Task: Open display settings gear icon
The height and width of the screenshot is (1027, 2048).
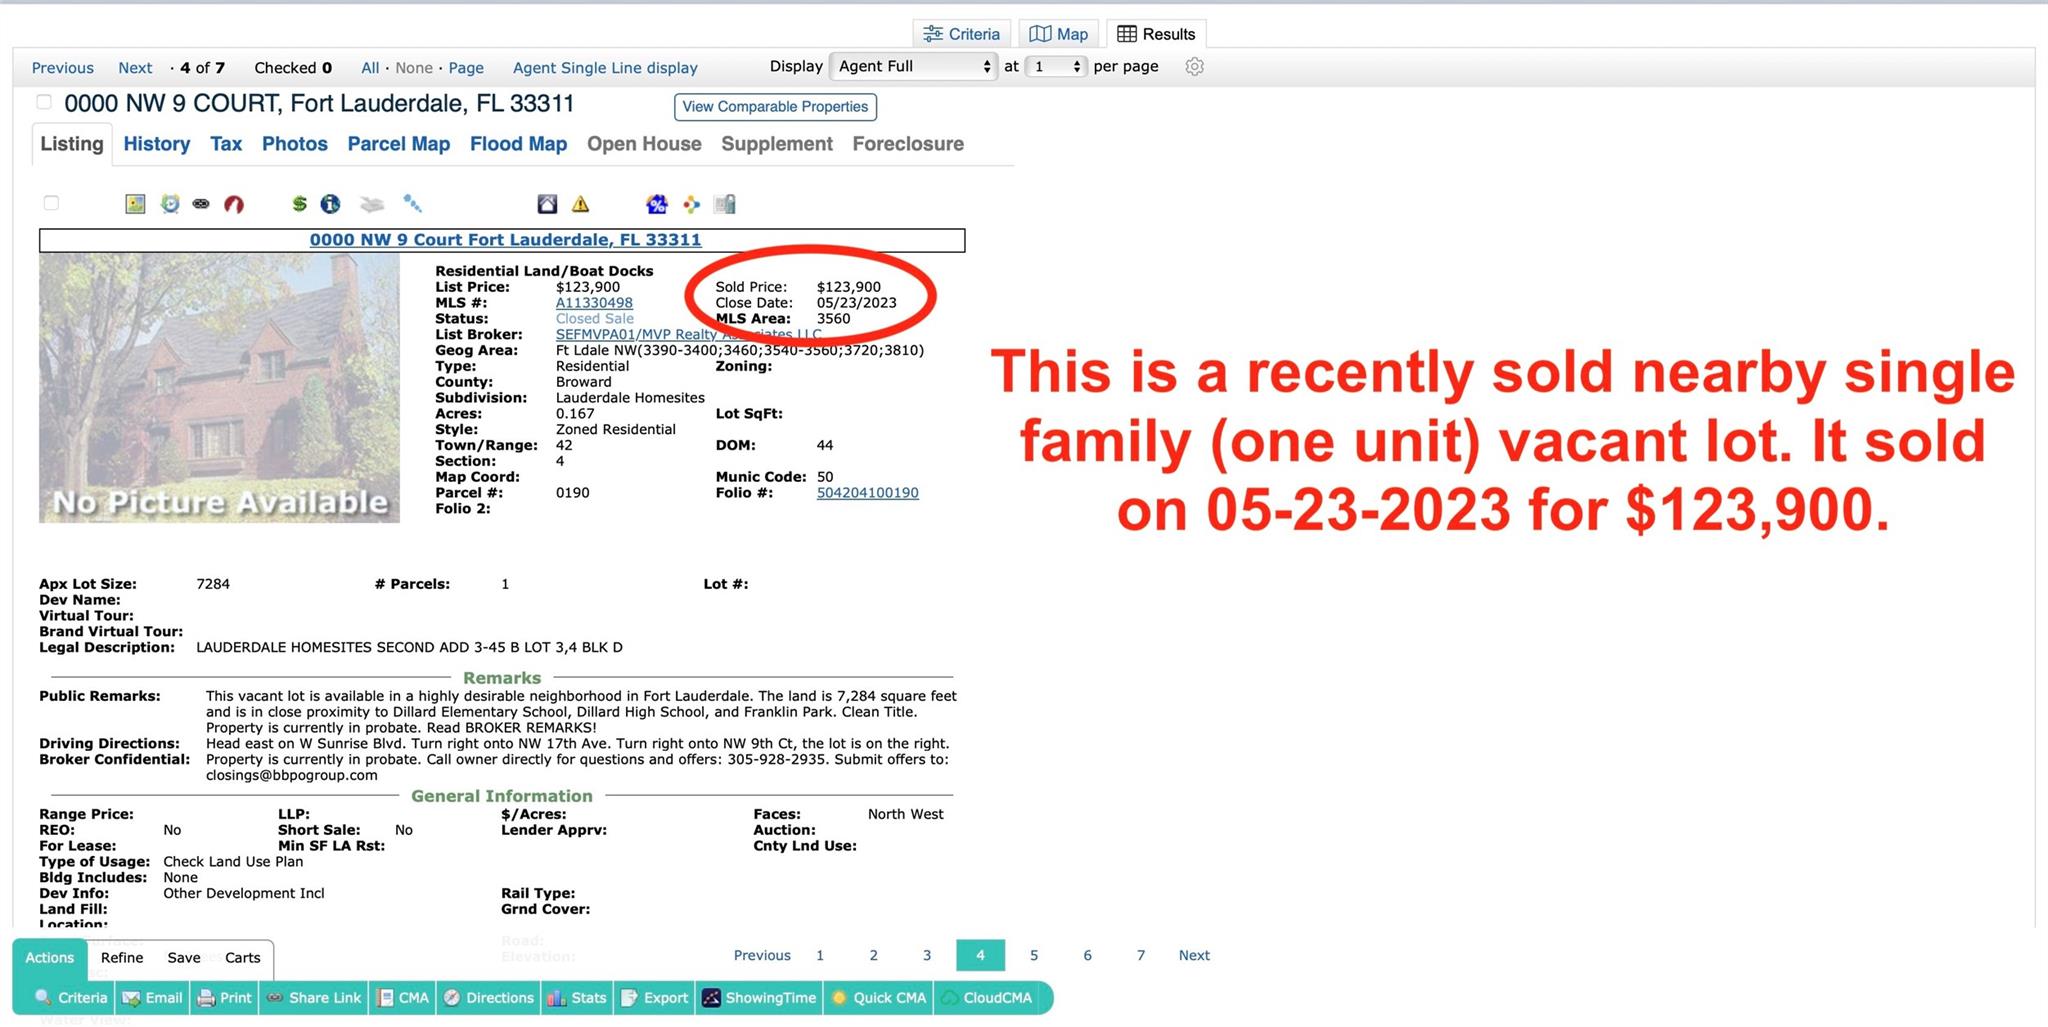Action: coord(1194,67)
